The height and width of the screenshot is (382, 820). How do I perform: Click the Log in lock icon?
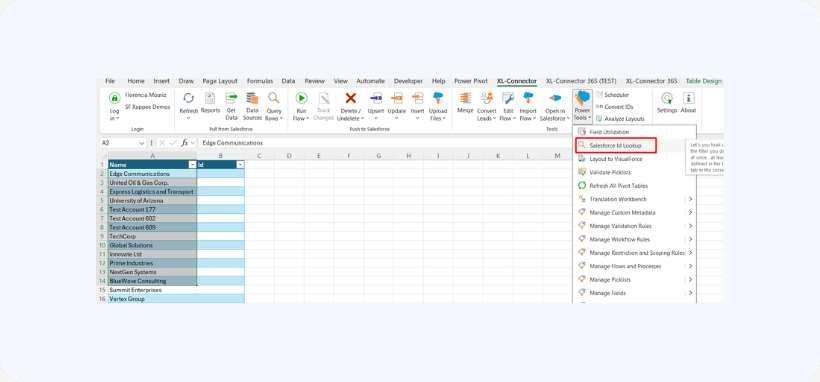(x=114, y=98)
